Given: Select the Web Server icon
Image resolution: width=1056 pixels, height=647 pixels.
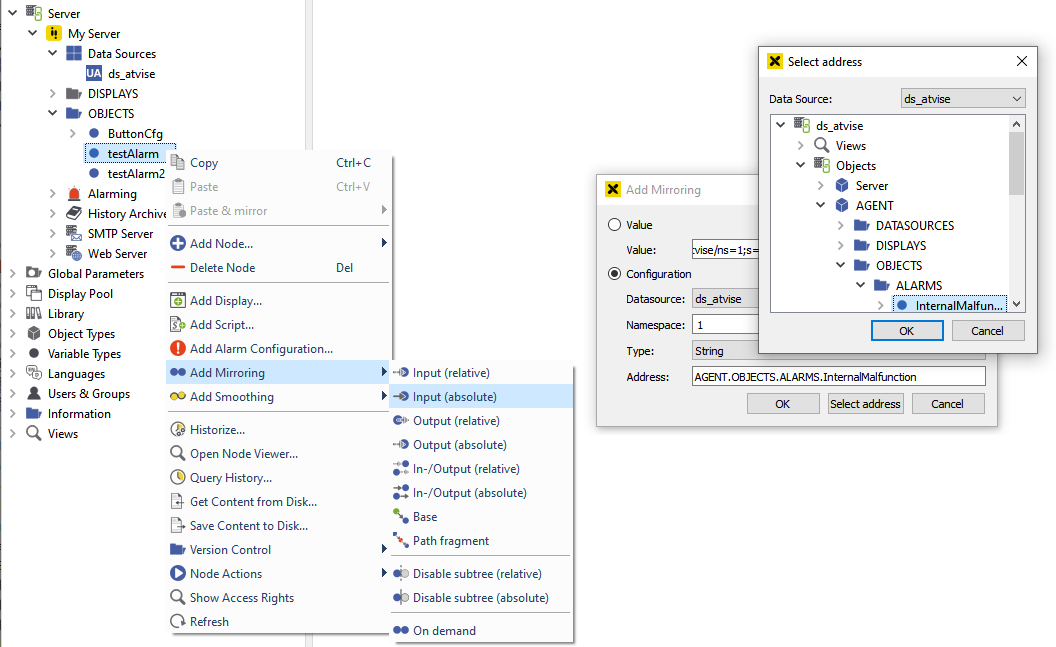Looking at the screenshot, I should [x=74, y=253].
